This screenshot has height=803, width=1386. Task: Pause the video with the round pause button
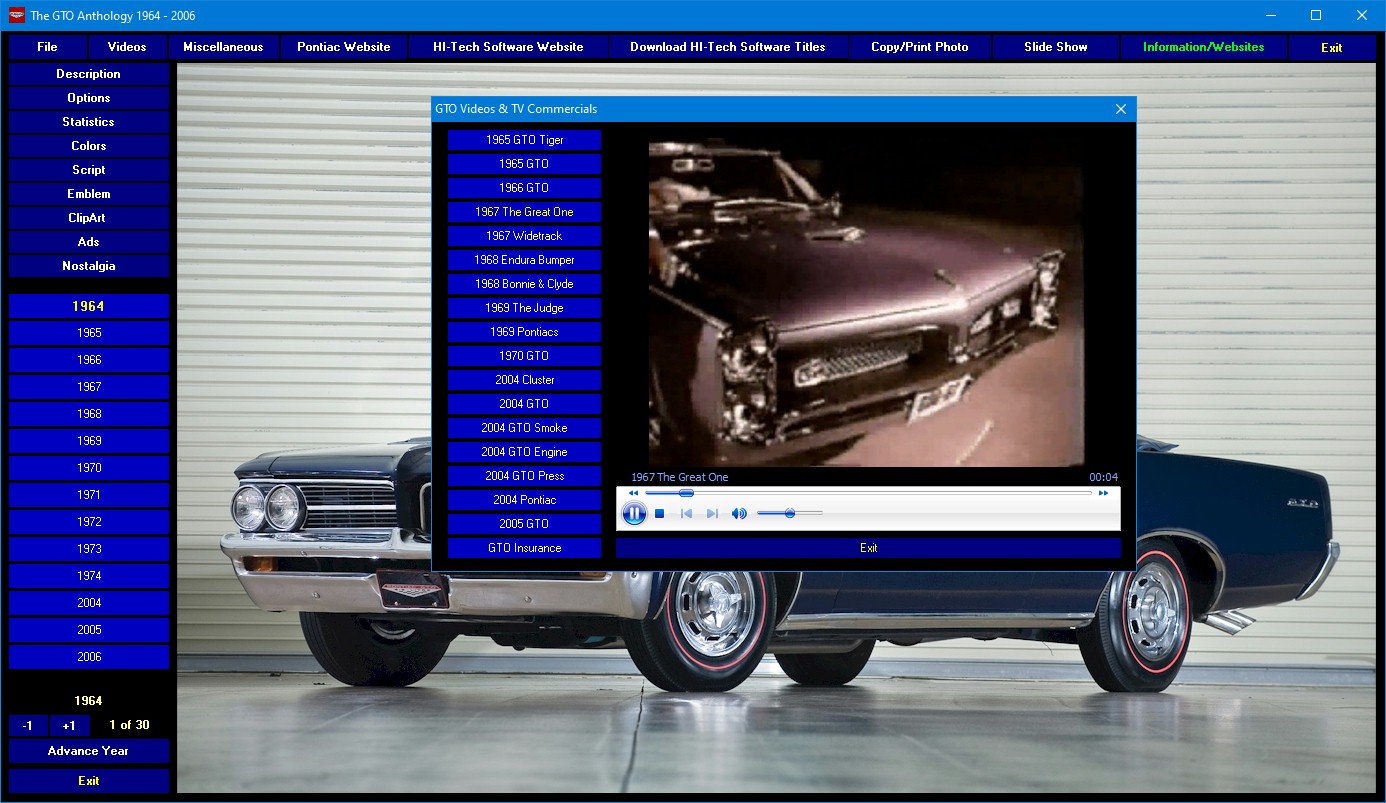click(x=634, y=513)
